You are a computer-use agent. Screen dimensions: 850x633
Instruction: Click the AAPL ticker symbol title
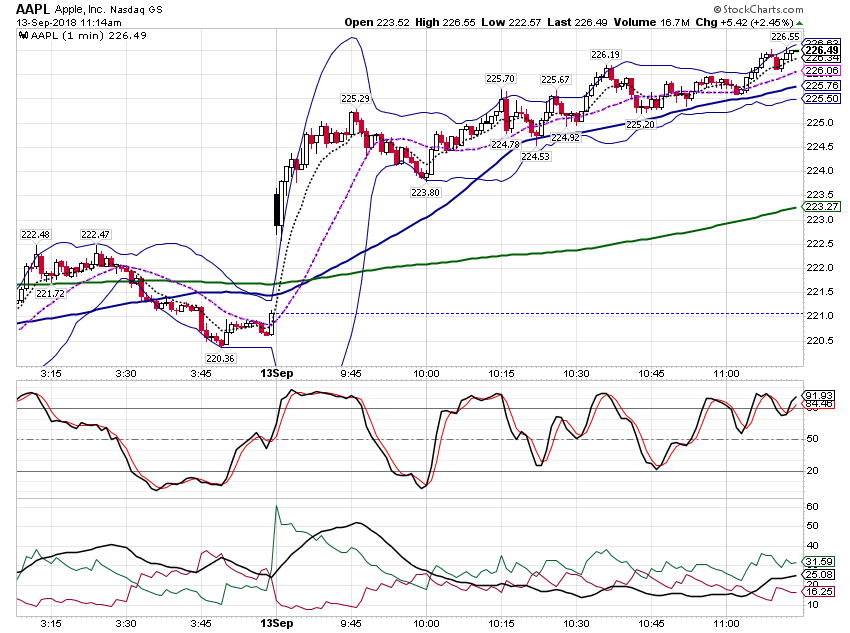click(33, 9)
